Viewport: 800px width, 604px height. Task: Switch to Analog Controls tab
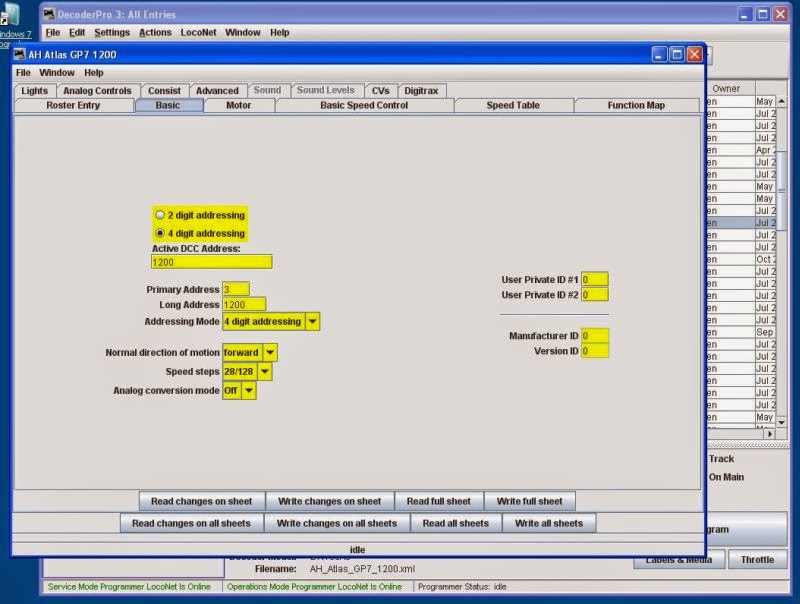pyautogui.click(x=97, y=91)
